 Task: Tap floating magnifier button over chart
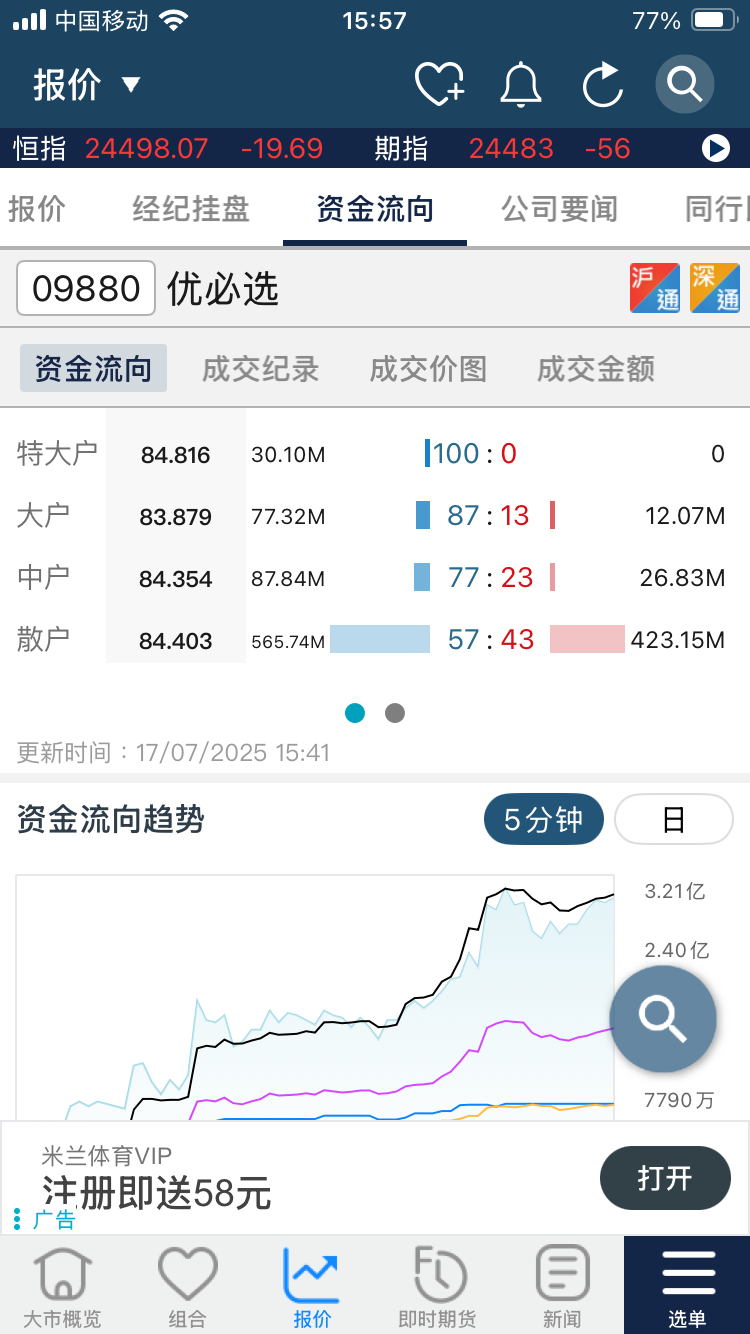663,1019
